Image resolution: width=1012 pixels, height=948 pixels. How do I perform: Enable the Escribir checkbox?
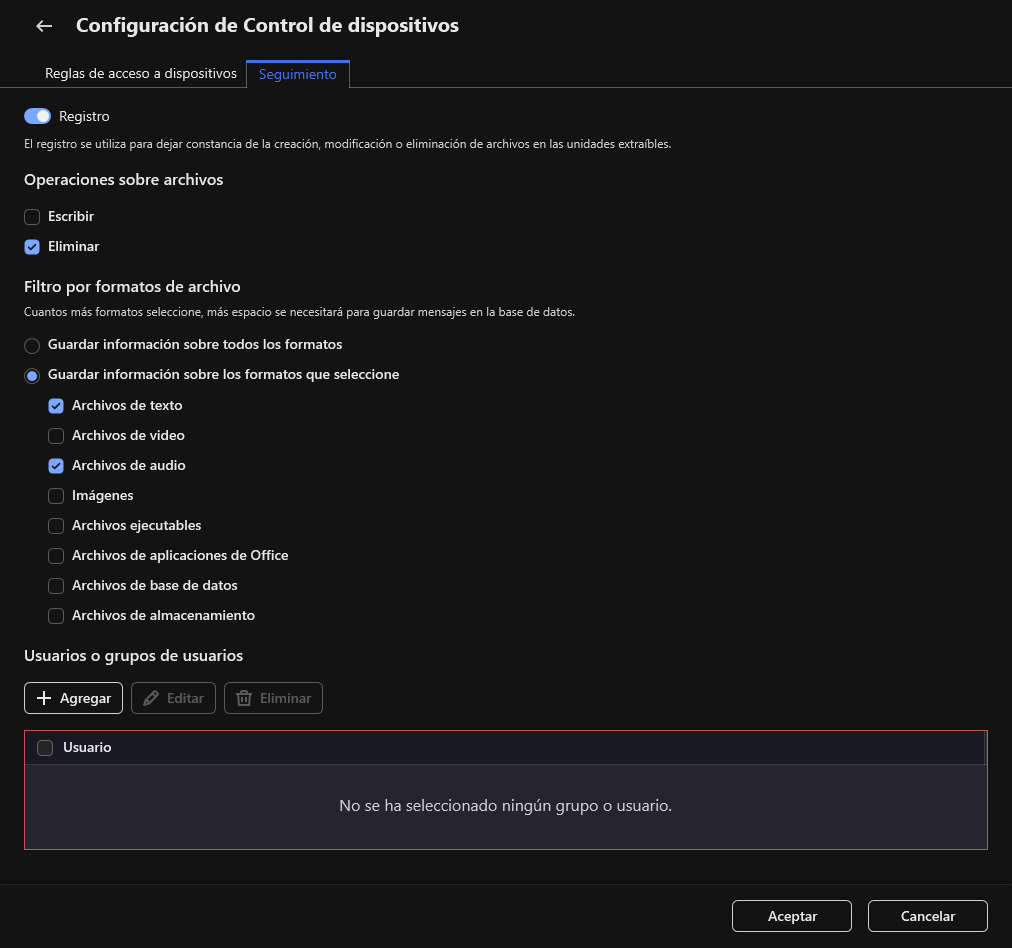pyautogui.click(x=32, y=216)
